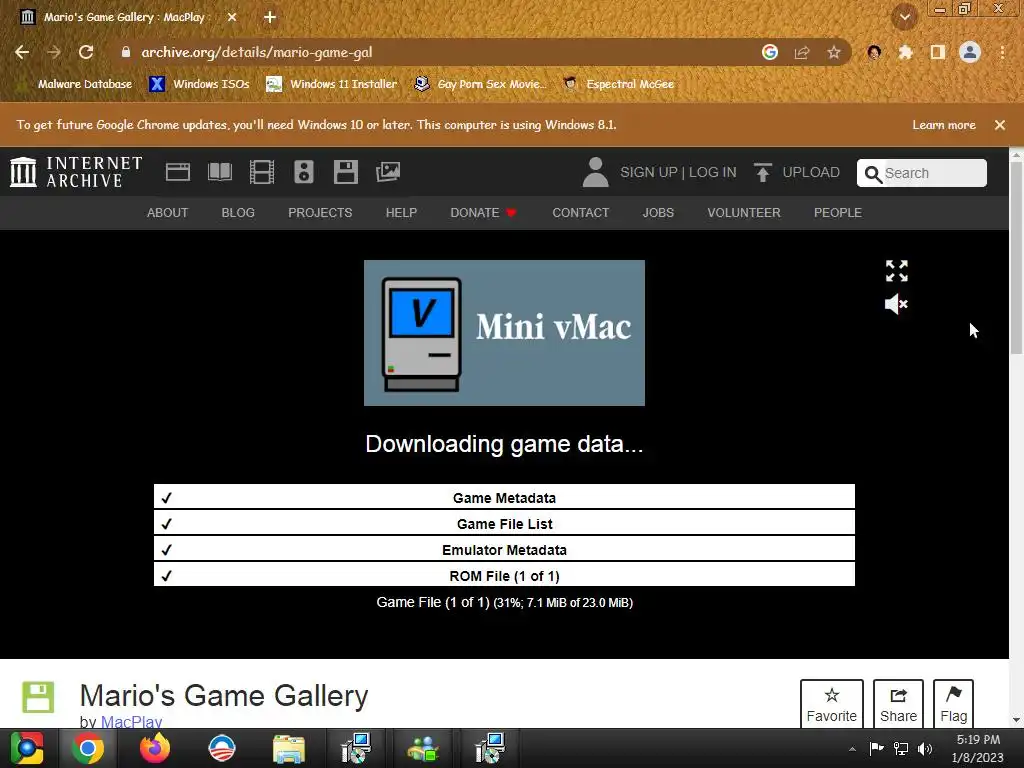Open the Web (Wayback) media icon
Viewport: 1024px width, 768px height.
click(x=178, y=172)
